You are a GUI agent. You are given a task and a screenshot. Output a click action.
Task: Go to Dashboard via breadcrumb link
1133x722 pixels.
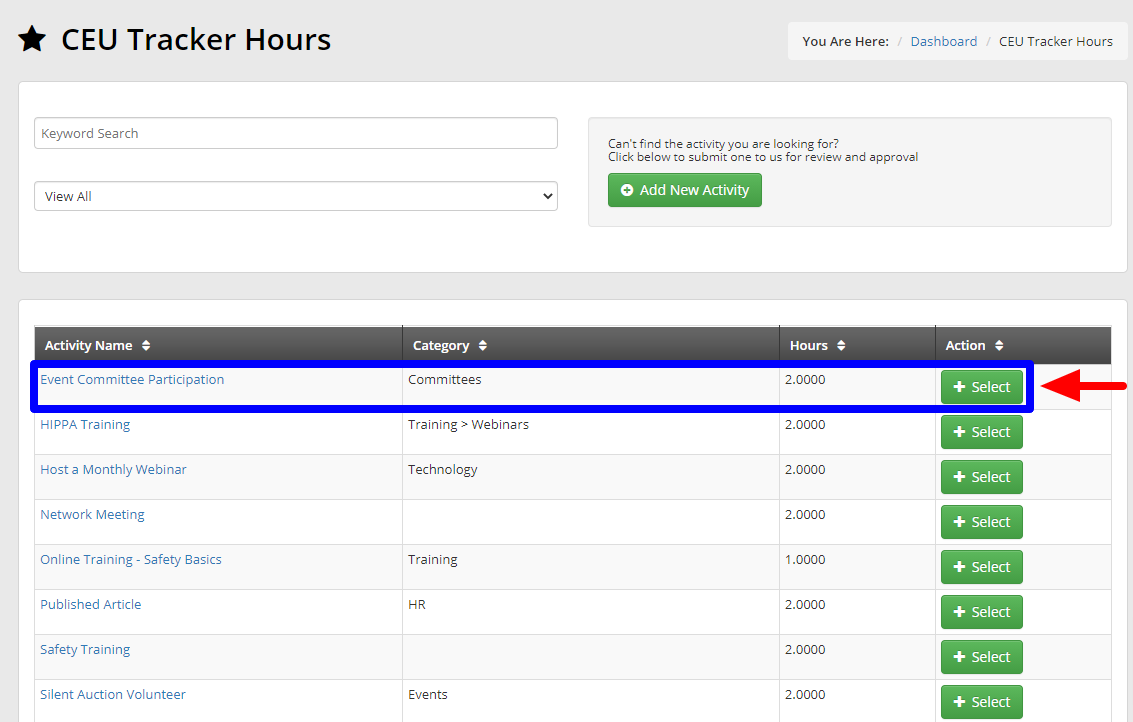(944, 41)
